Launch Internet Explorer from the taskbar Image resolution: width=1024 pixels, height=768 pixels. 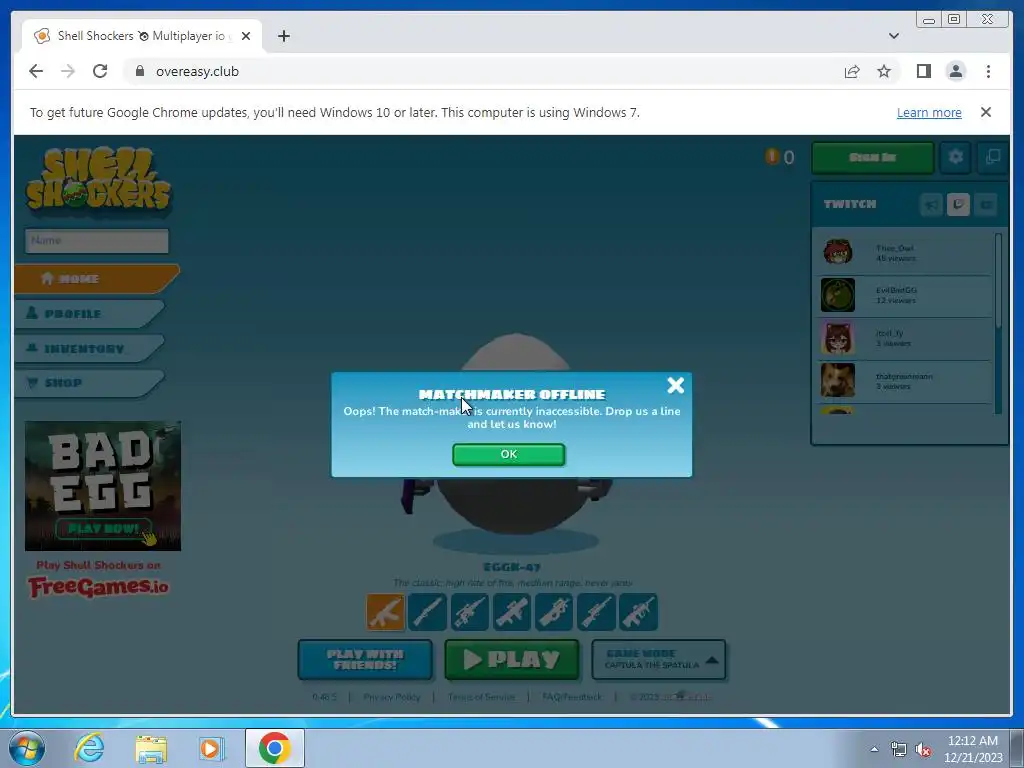click(89, 748)
